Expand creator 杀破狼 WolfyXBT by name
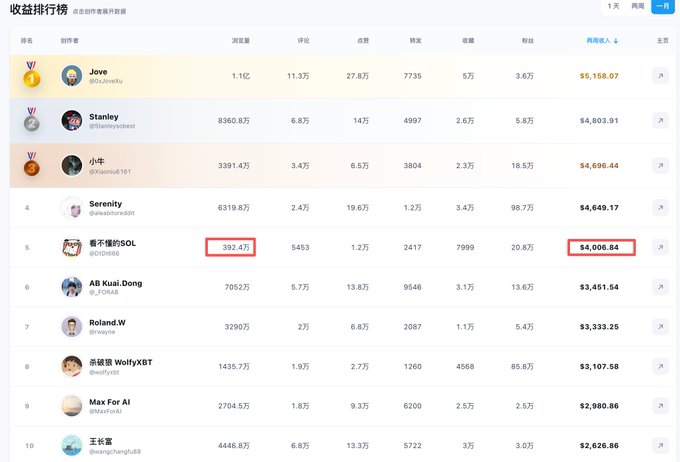 121,362
